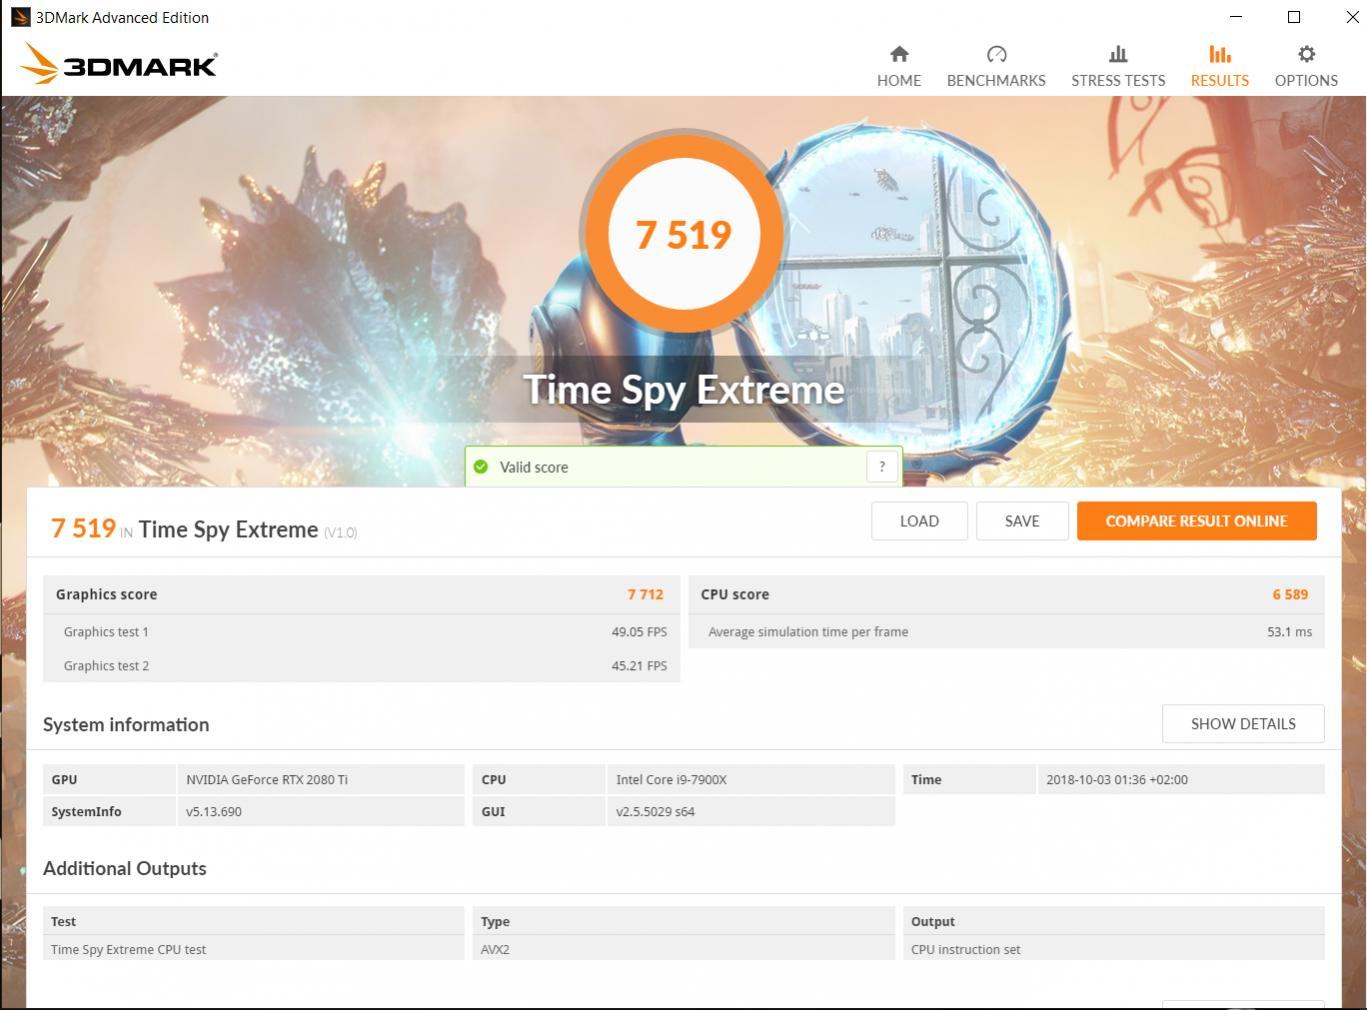The image size is (1367, 1010).
Task: Click the Load button
Action: click(919, 521)
